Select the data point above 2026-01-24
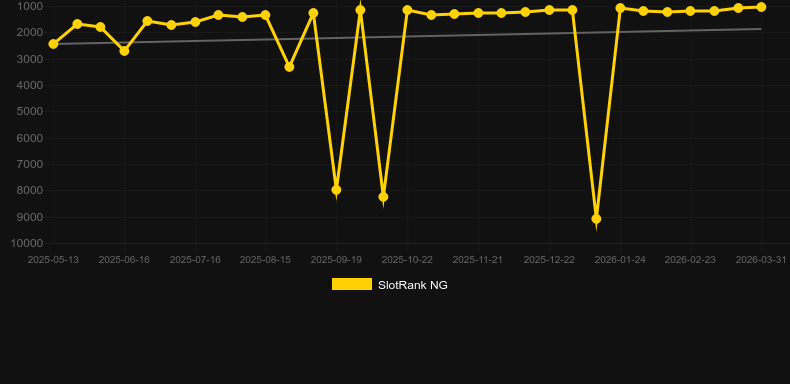 click(x=620, y=8)
